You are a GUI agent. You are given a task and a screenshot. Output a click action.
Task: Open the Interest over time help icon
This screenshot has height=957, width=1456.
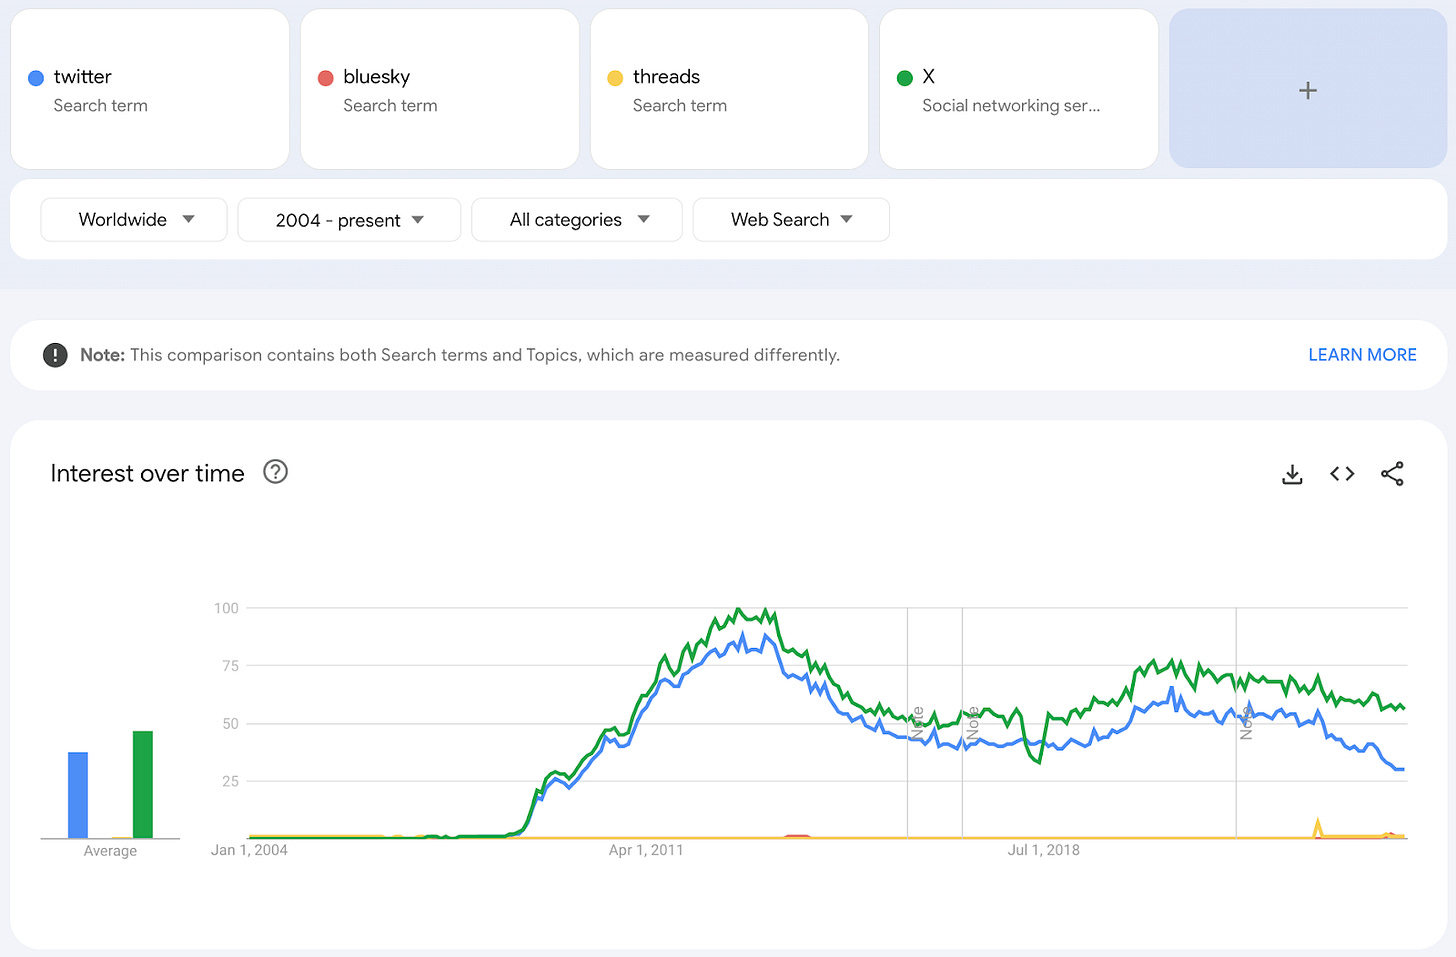pyautogui.click(x=275, y=472)
